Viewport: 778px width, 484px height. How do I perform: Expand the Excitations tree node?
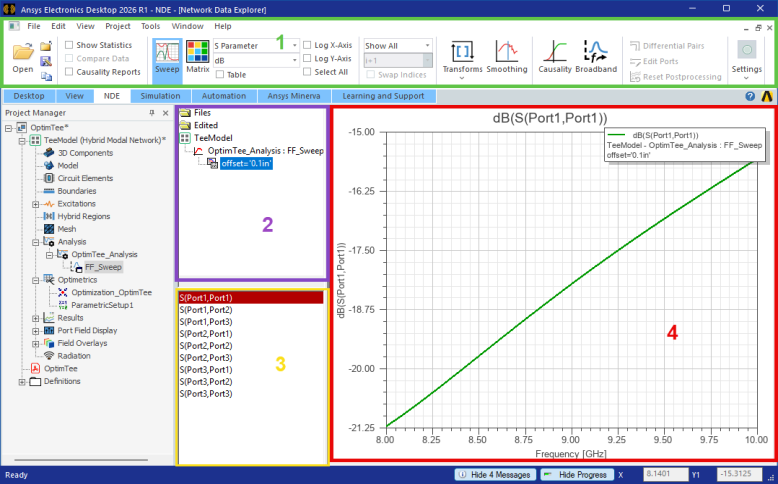point(36,204)
